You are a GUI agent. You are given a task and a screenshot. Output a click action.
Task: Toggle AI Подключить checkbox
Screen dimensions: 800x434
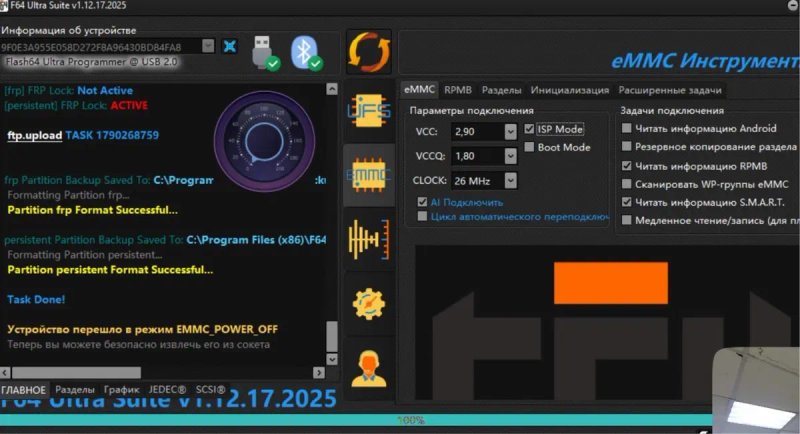422,202
